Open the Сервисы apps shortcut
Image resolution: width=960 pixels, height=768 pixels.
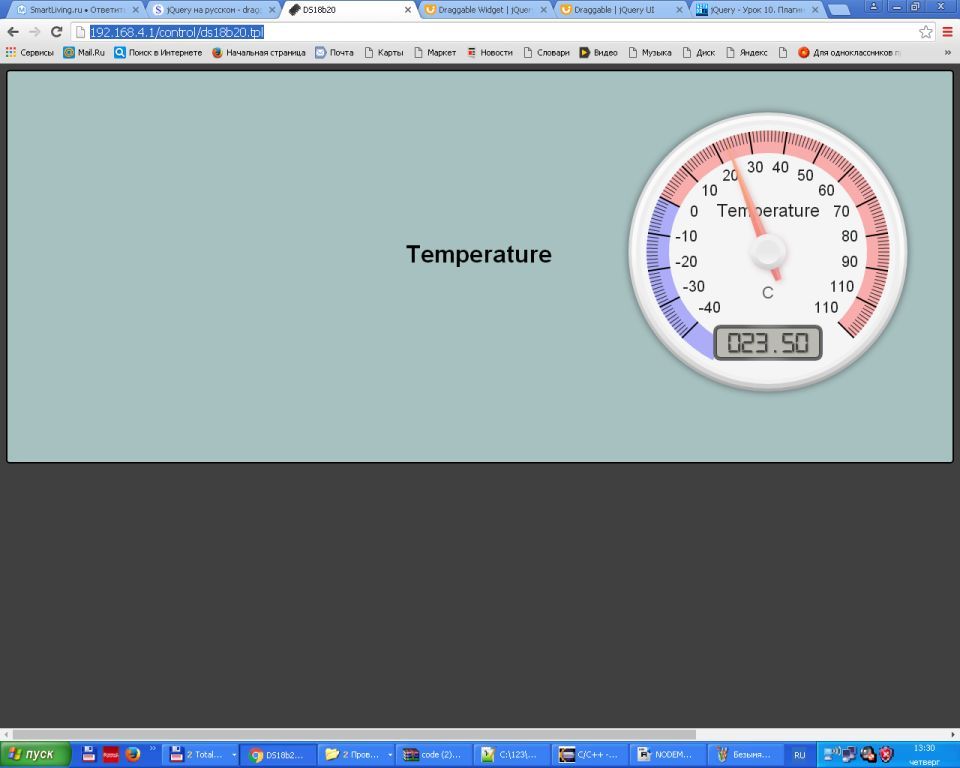coord(29,53)
